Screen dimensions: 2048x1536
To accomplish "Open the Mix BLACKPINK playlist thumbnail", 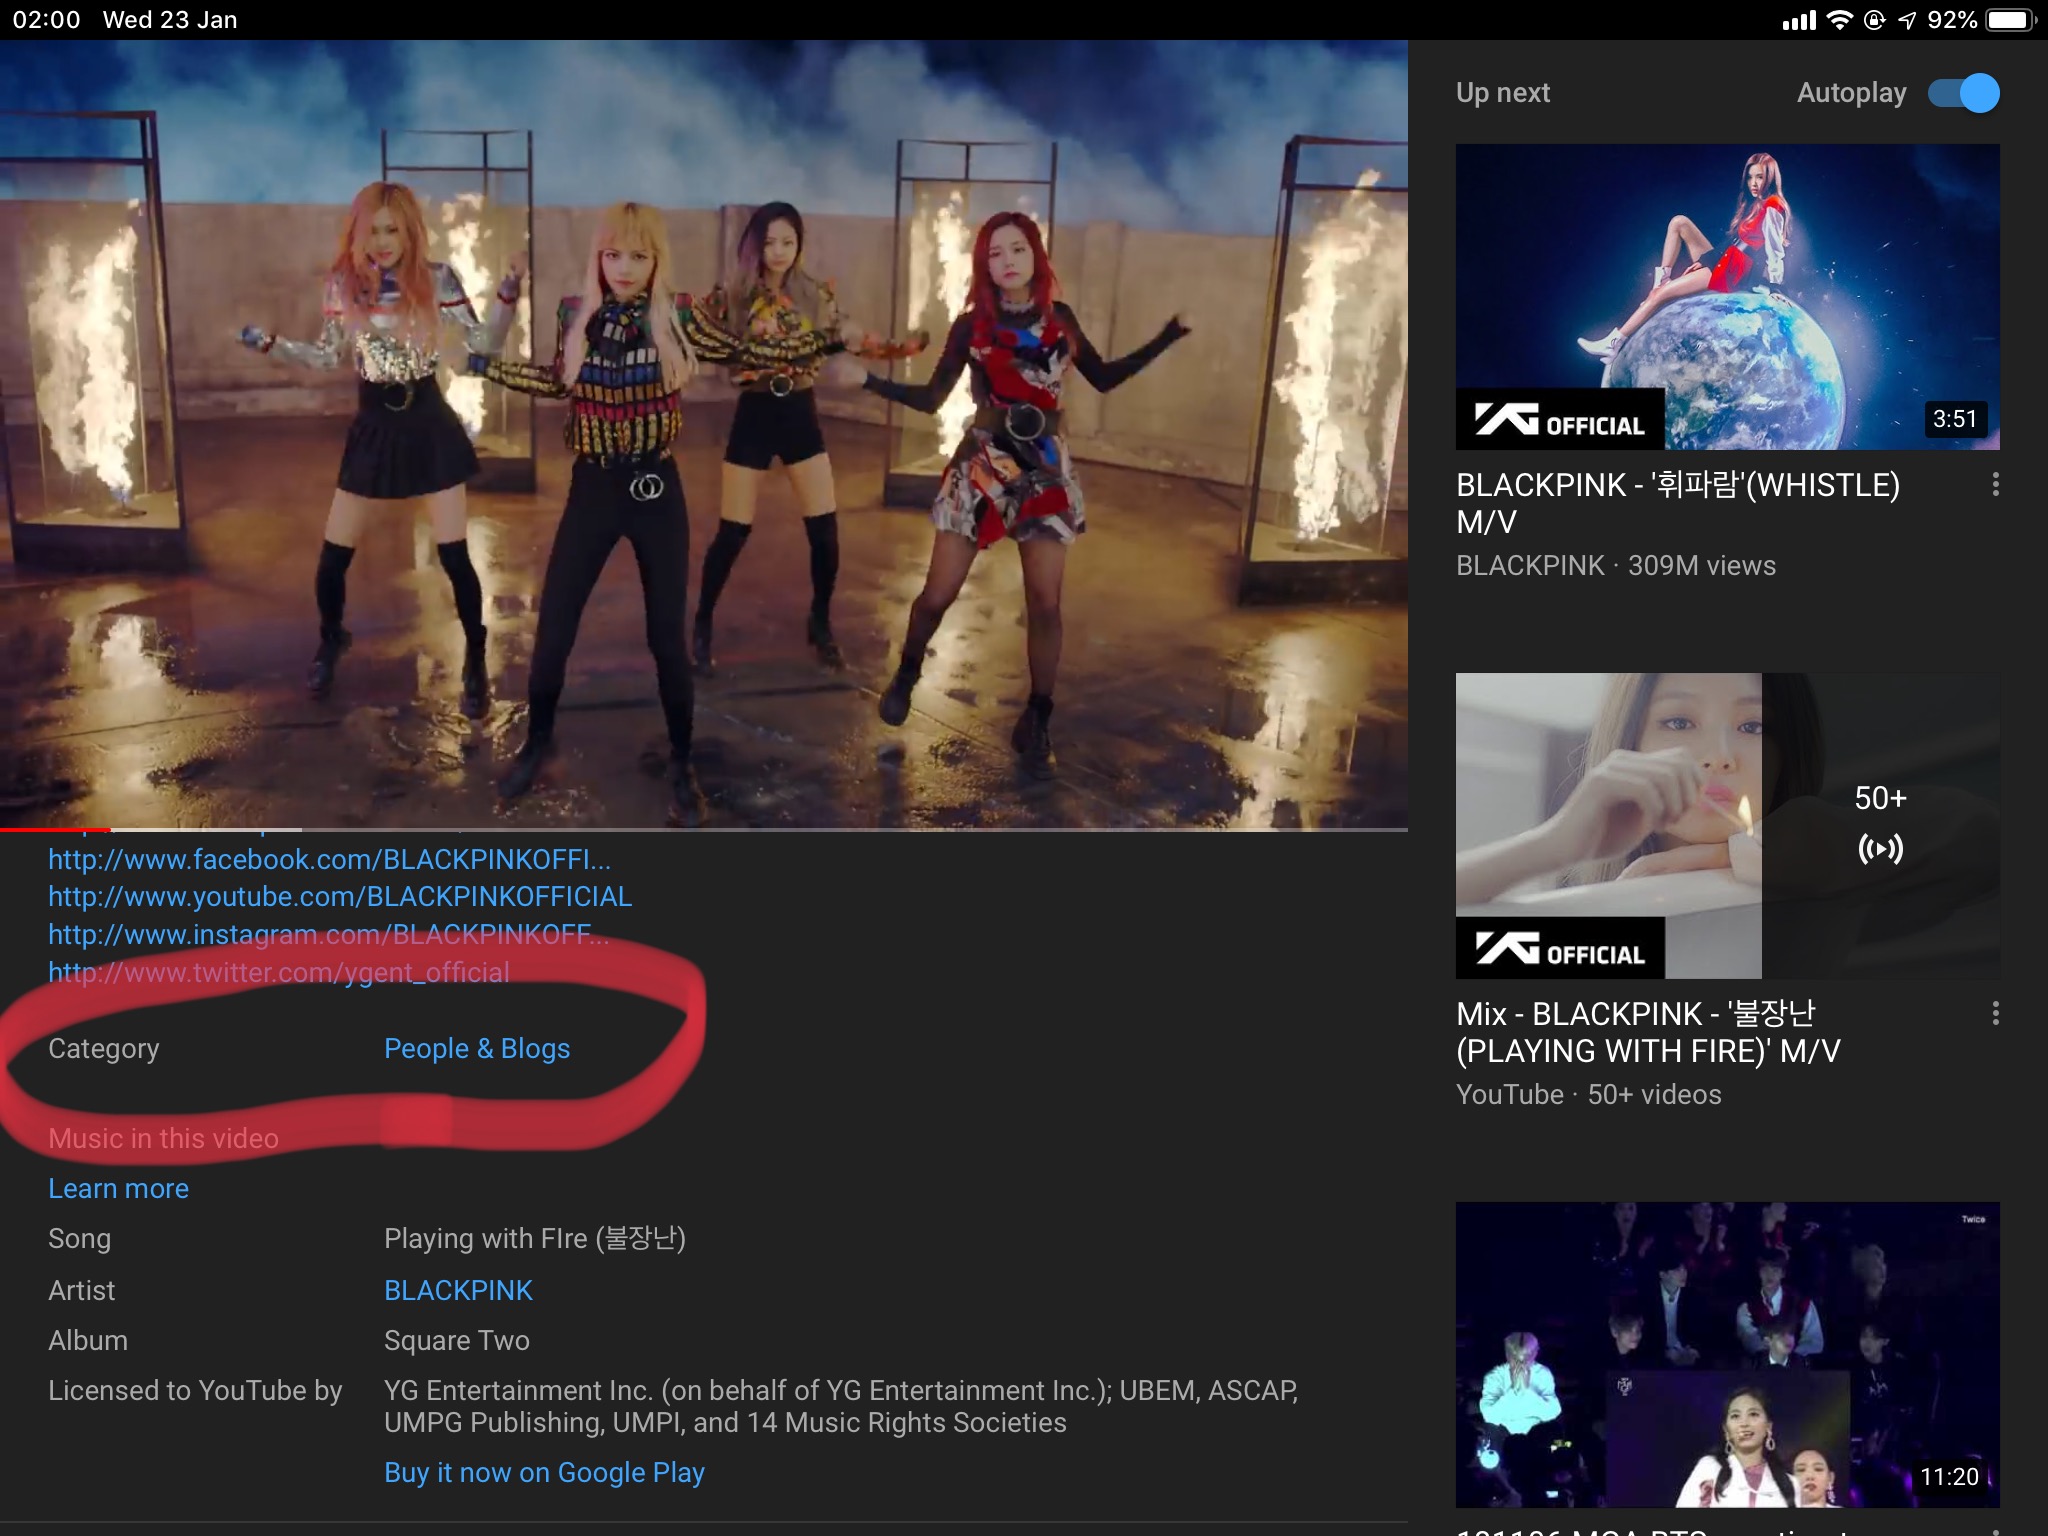I will [x=1727, y=826].
